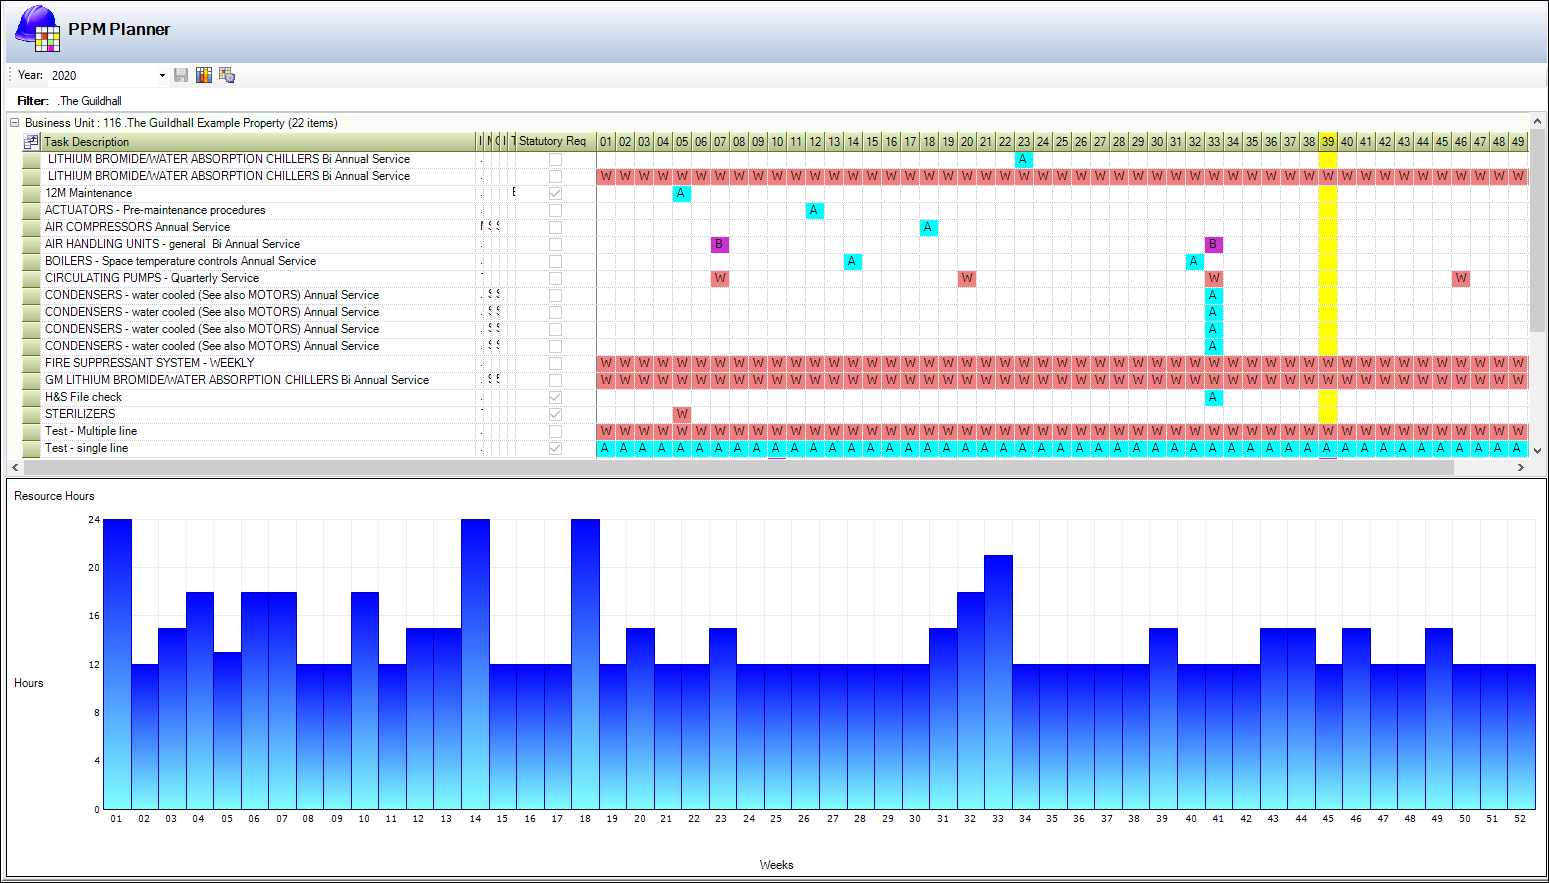1549x883 pixels.
Task: Click the PPM Planner hard hat logo
Action: point(37,28)
